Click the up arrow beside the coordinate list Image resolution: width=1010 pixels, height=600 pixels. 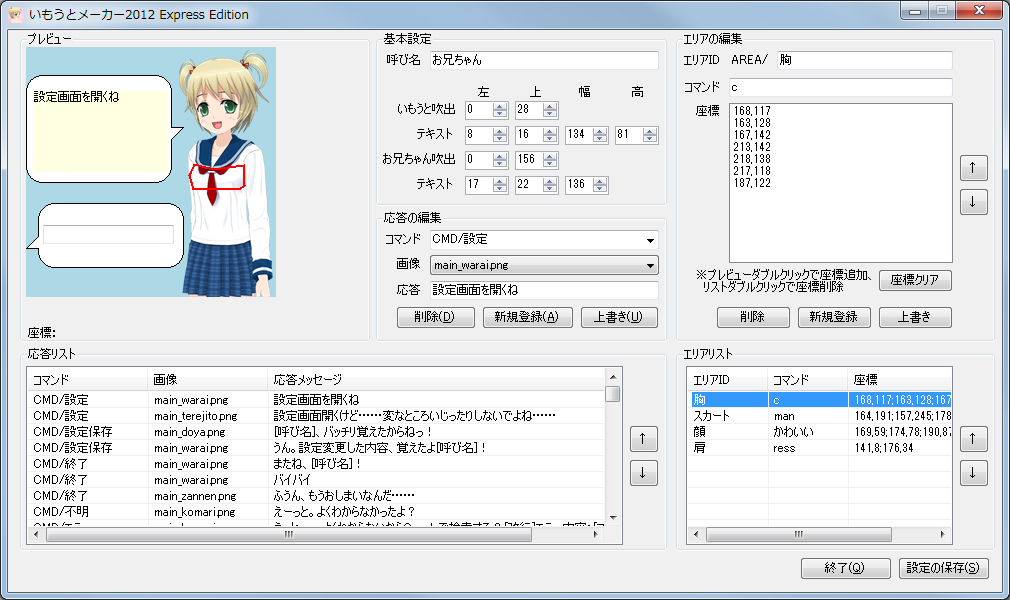pyautogui.click(x=973, y=167)
